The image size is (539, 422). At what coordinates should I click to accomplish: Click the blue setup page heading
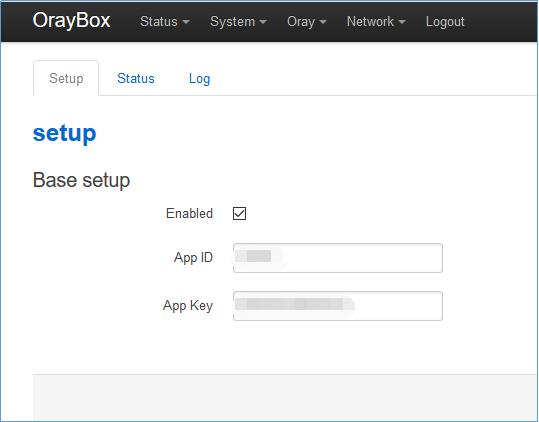[x=65, y=133]
